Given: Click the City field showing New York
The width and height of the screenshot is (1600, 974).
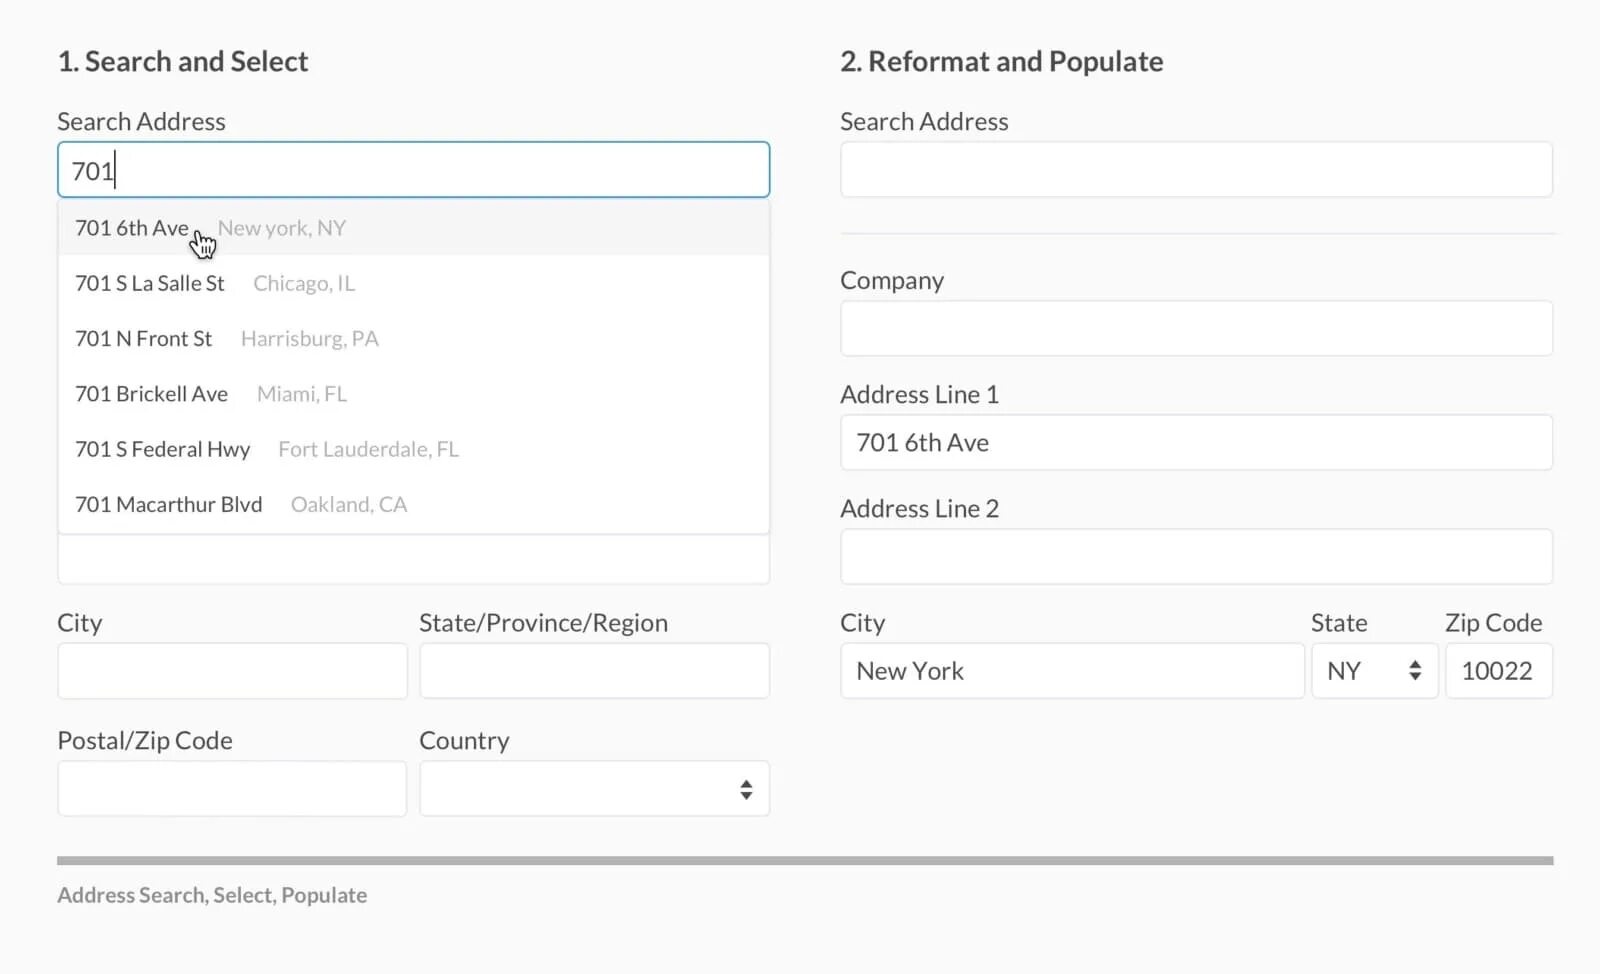Looking at the screenshot, I should tap(1072, 671).
